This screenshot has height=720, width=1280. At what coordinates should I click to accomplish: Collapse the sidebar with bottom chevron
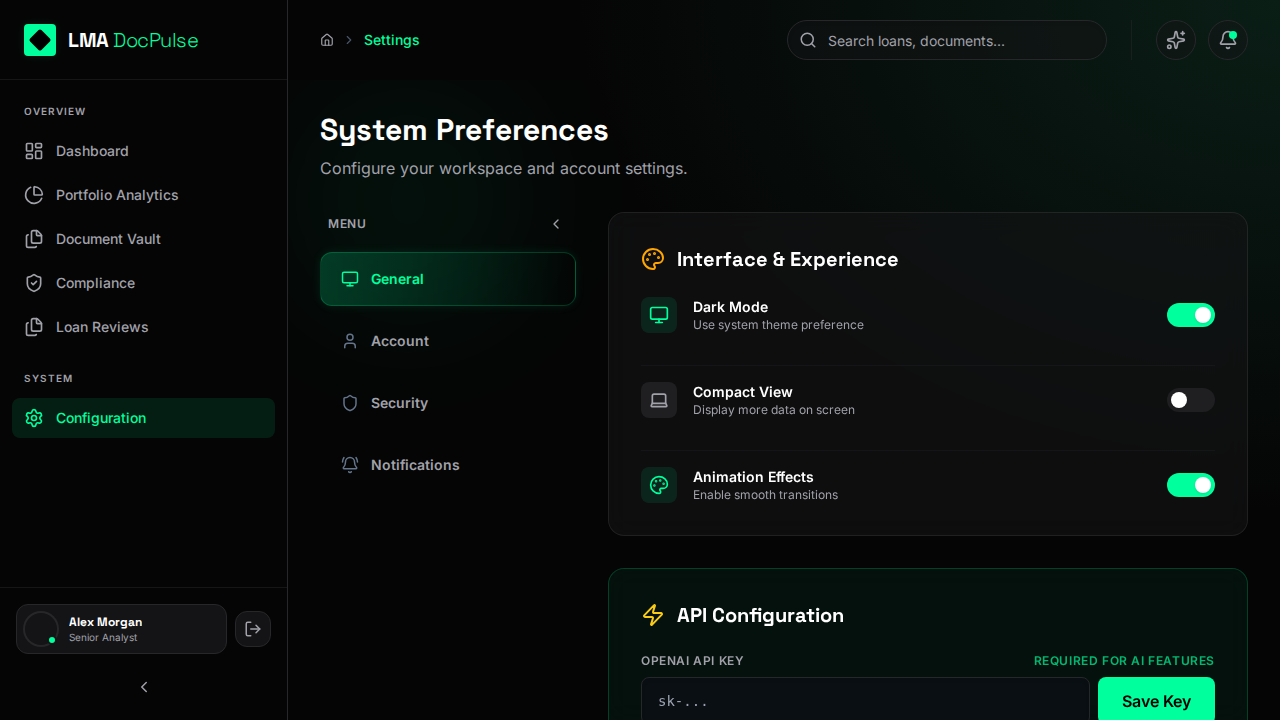[x=144, y=687]
